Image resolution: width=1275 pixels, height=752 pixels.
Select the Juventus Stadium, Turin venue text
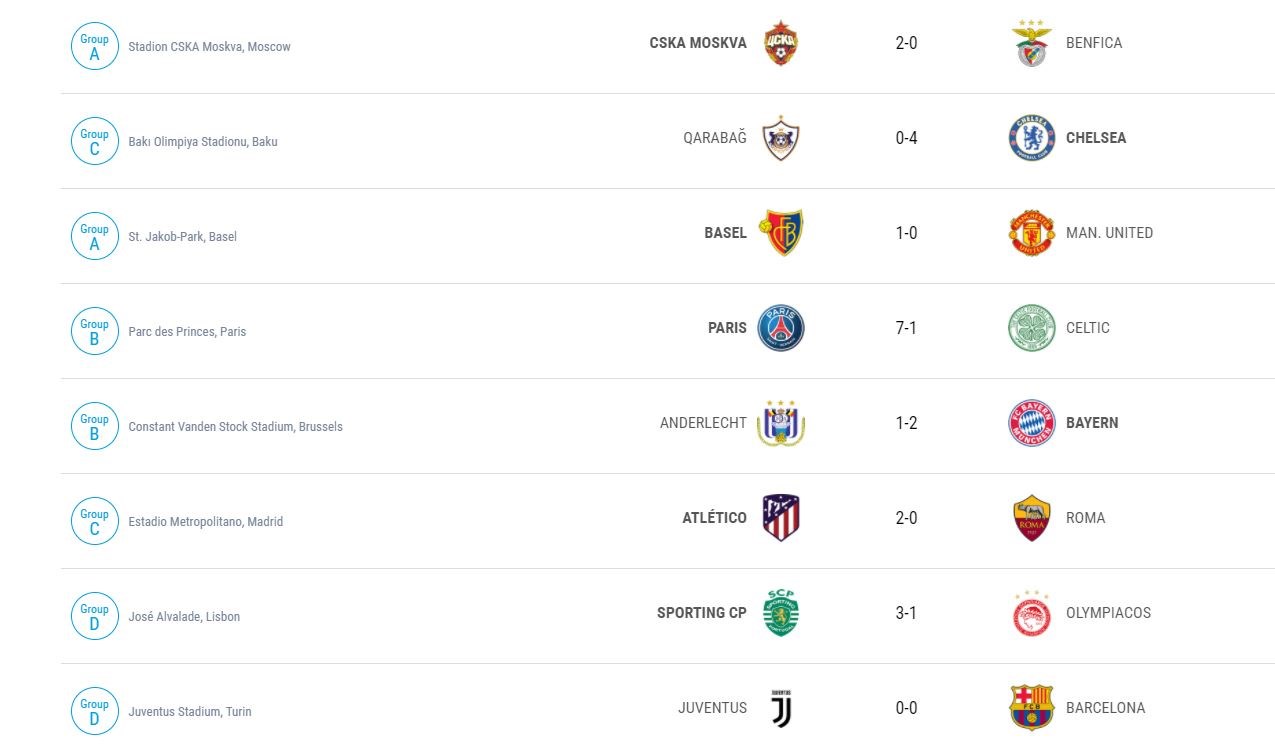pyautogui.click(x=190, y=712)
